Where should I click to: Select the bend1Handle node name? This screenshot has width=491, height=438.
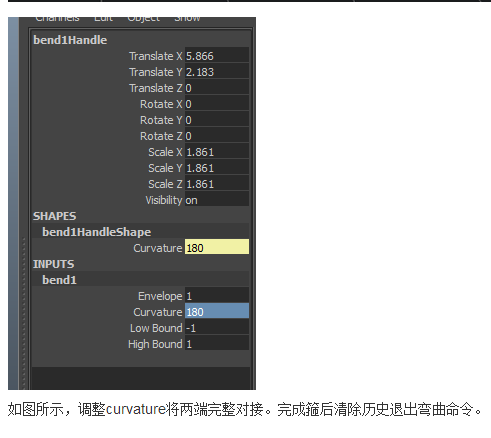click(70, 40)
